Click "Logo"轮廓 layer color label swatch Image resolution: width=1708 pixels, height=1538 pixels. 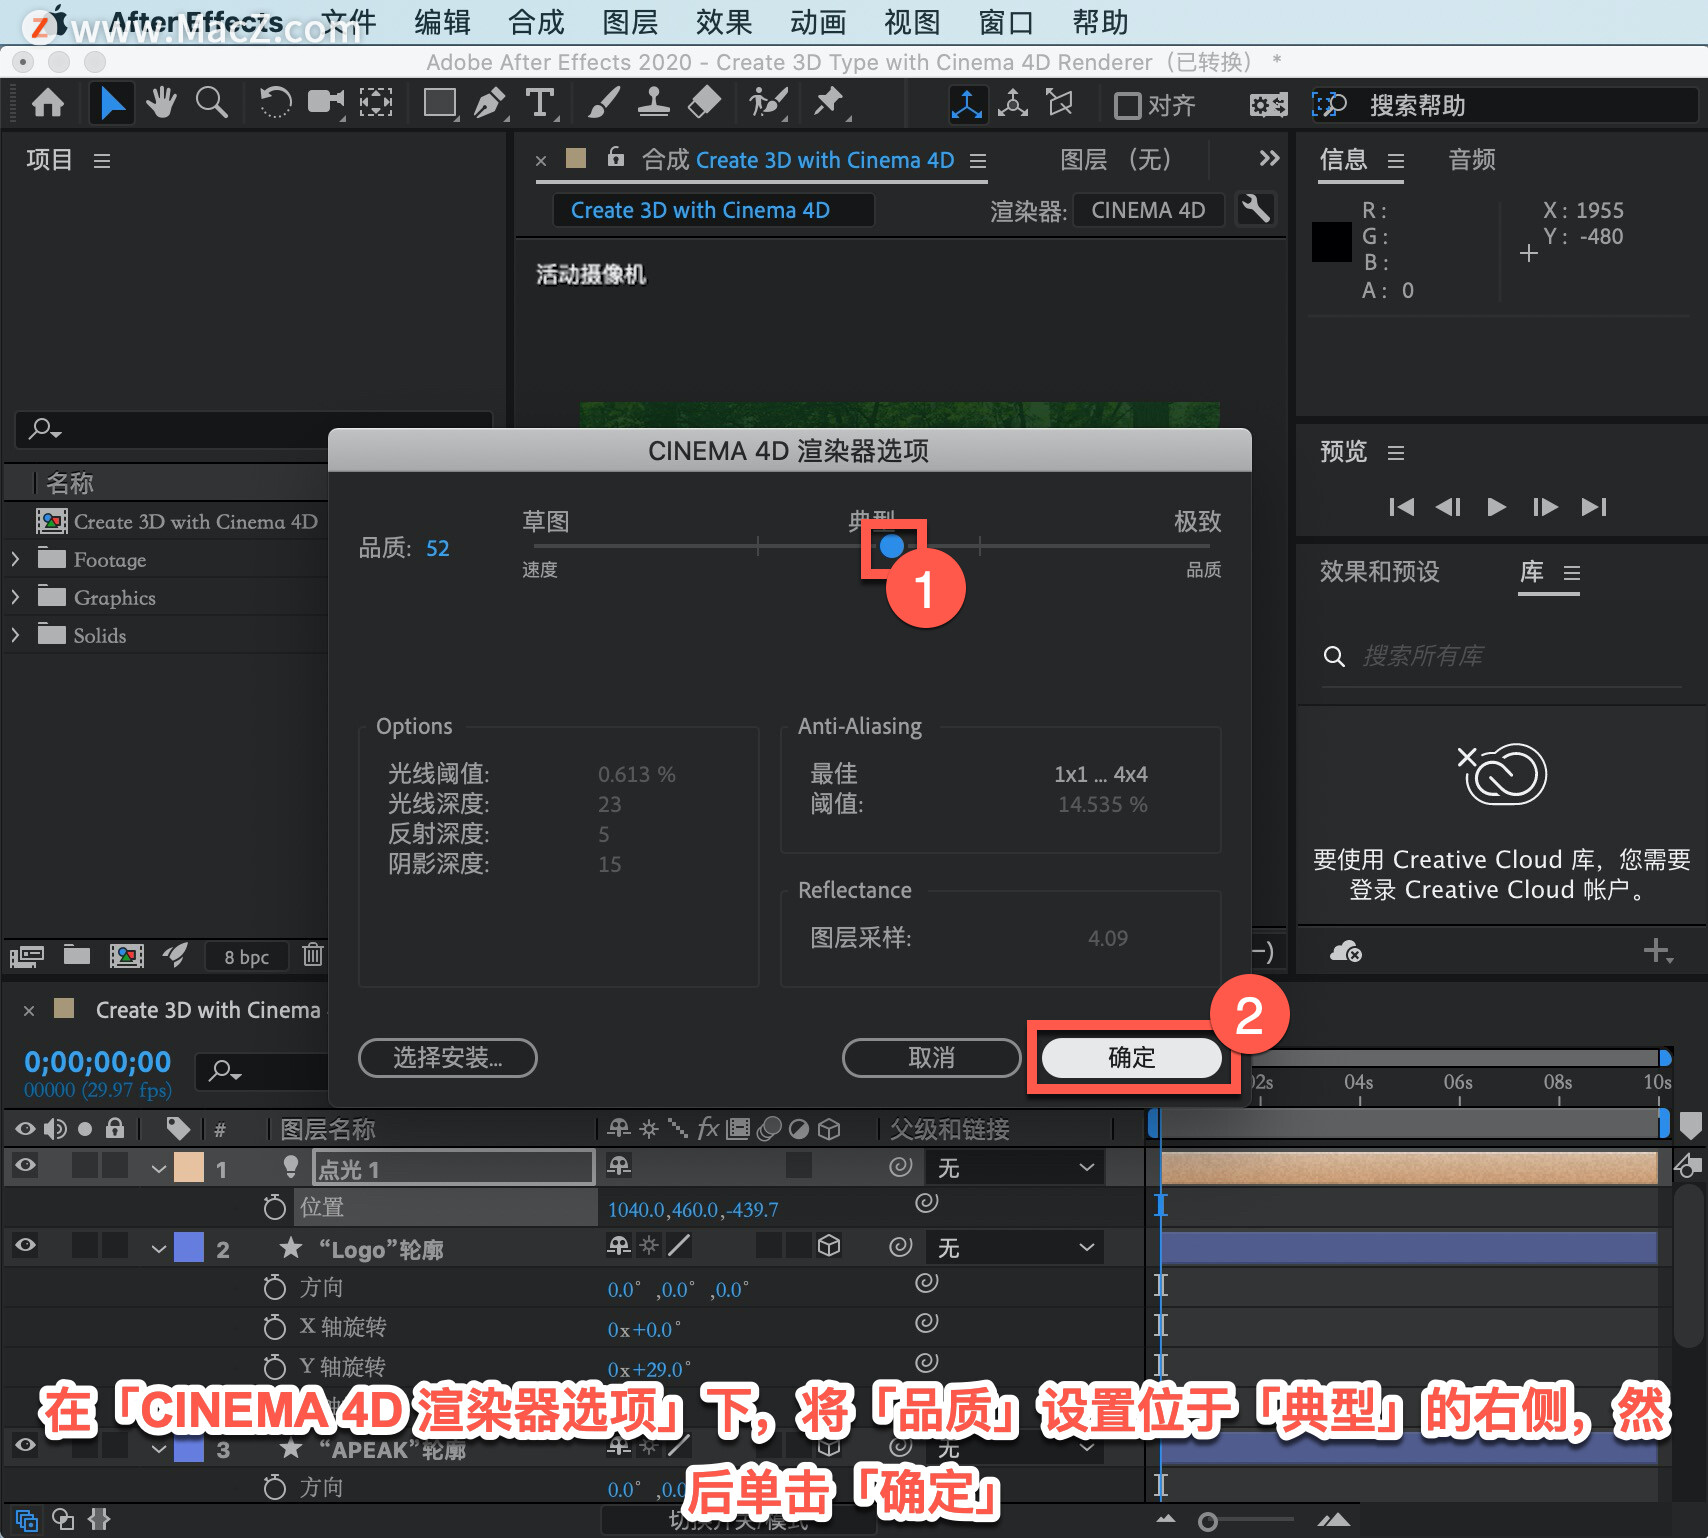tap(189, 1247)
